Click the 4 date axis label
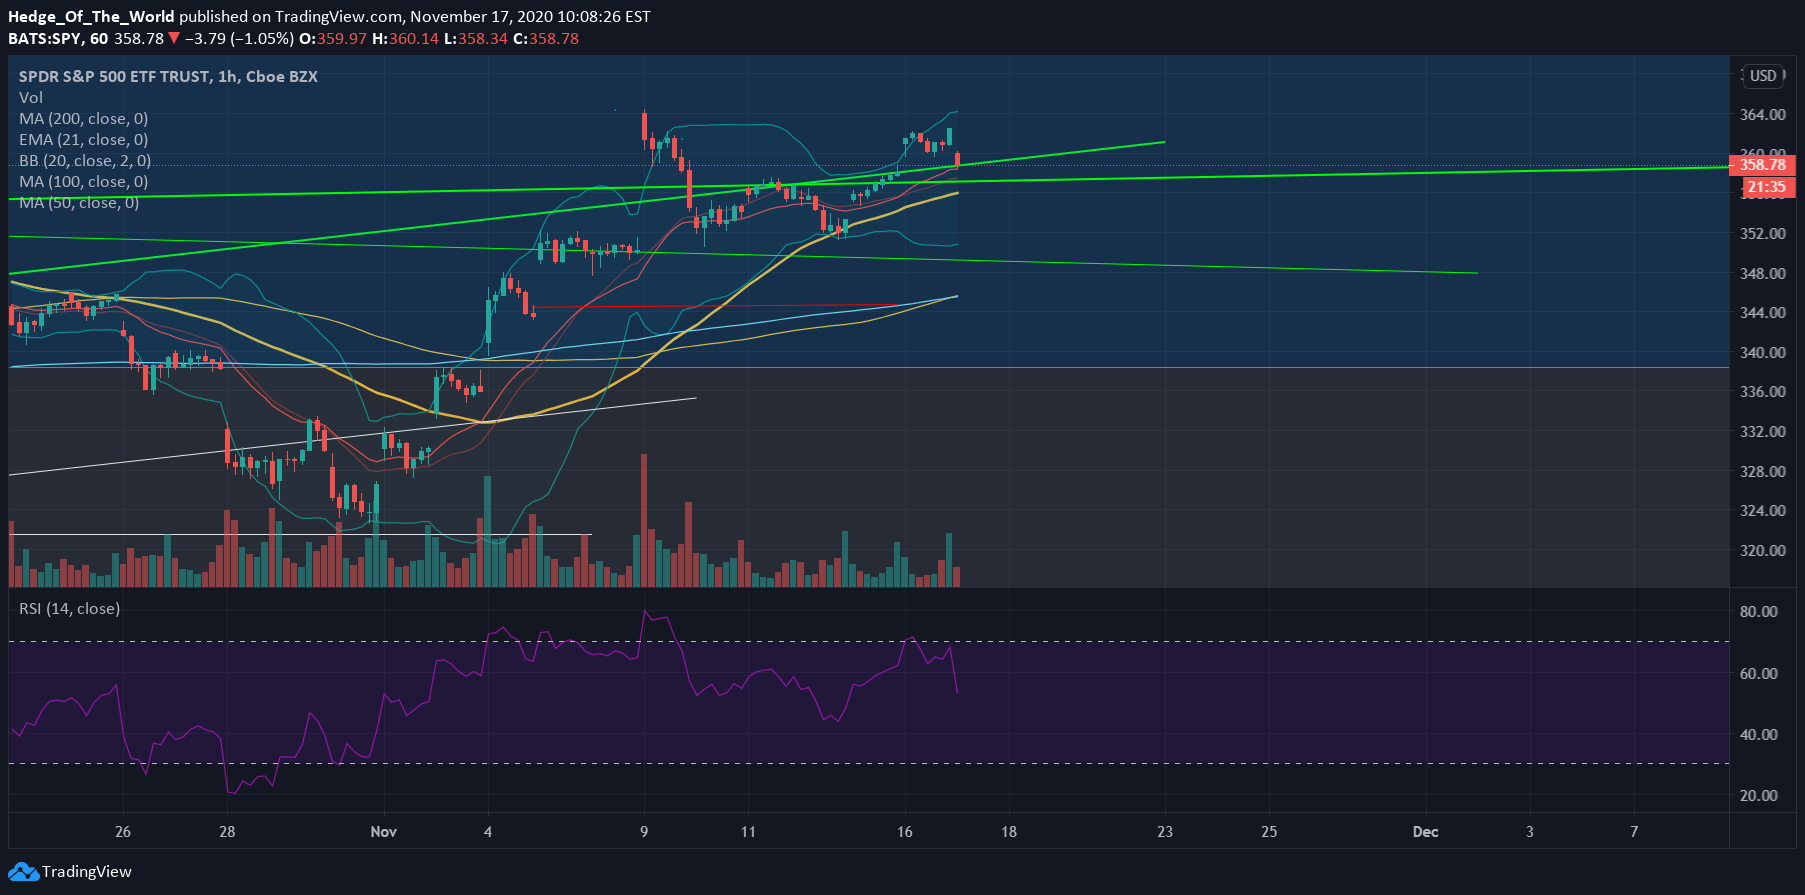Screen dimensions: 1805x895 (x=488, y=832)
